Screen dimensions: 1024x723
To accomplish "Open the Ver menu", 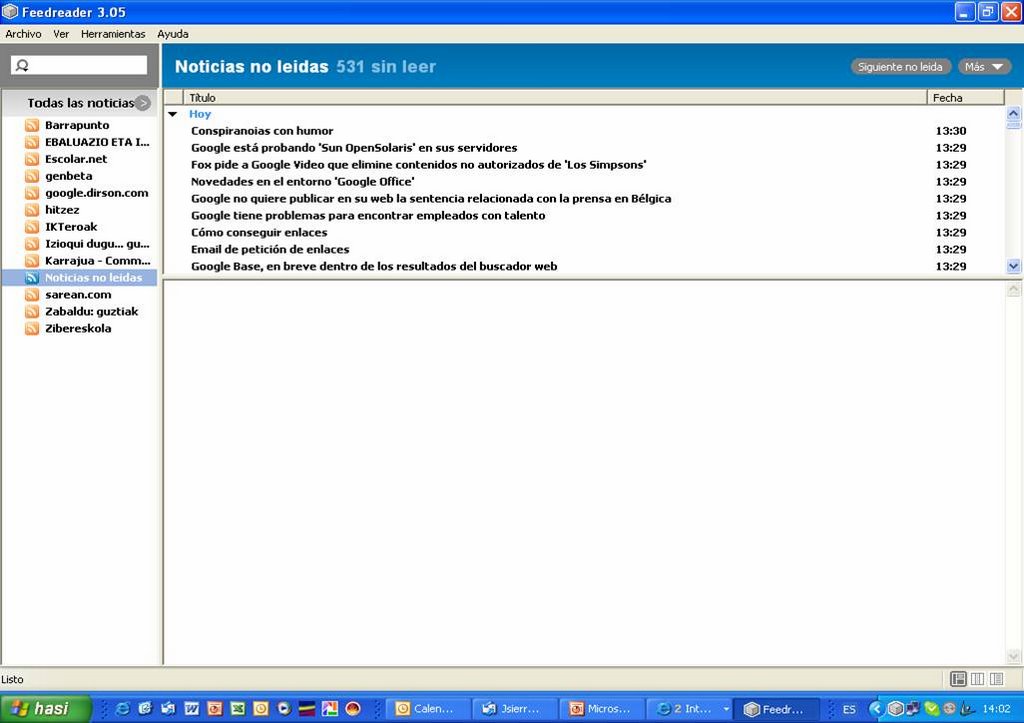I will [x=61, y=34].
